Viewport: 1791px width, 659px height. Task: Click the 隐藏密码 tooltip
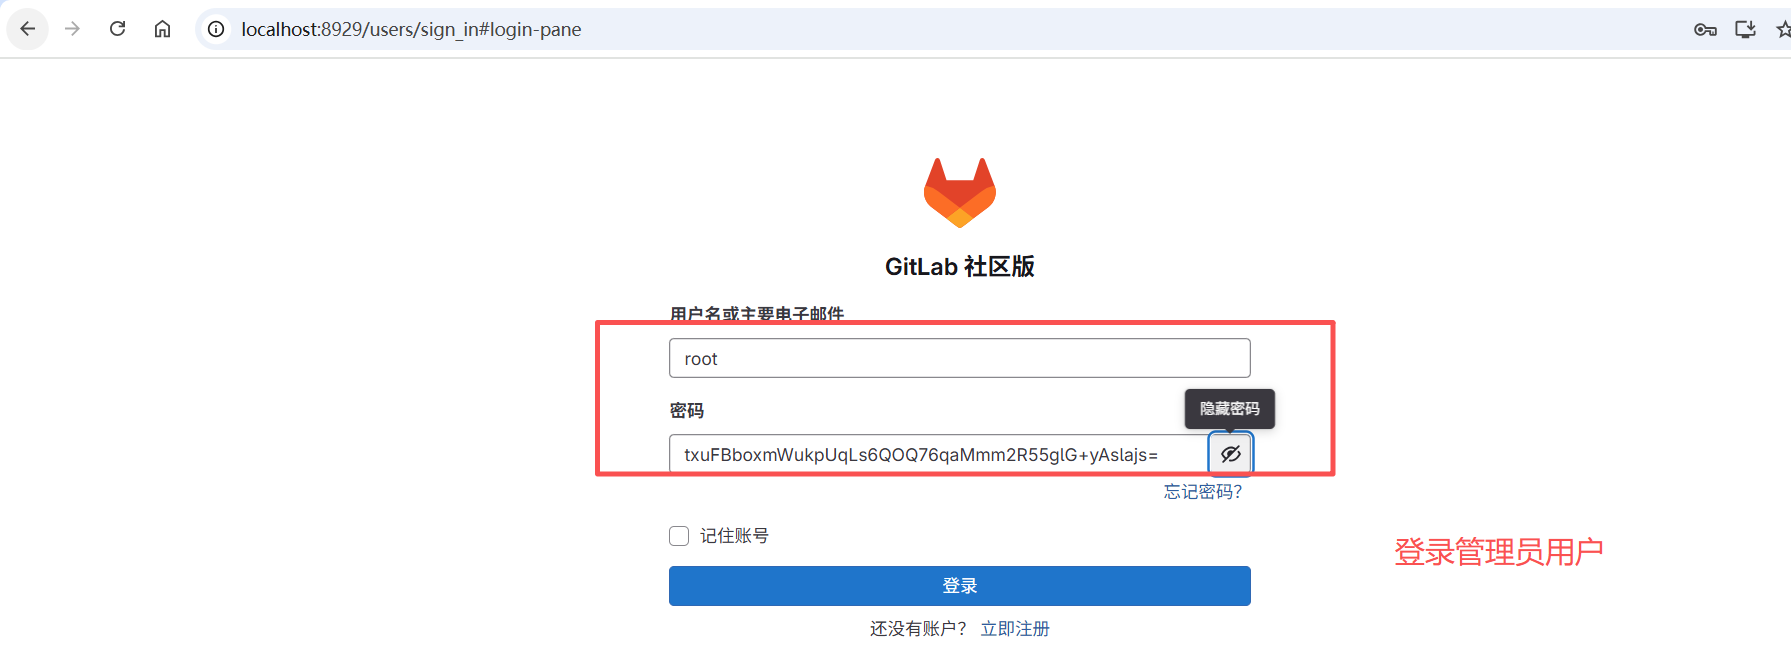click(x=1230, y=409)
